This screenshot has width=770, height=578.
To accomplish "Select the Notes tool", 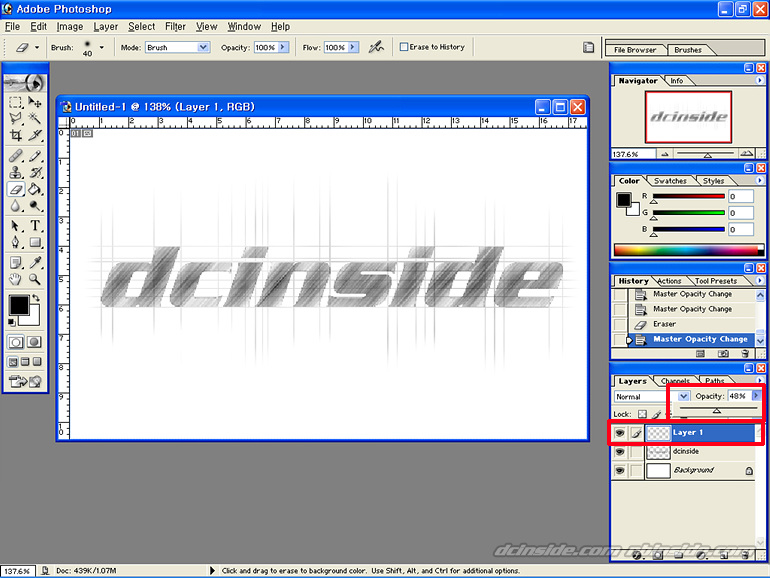I will (x=16, y=263).
